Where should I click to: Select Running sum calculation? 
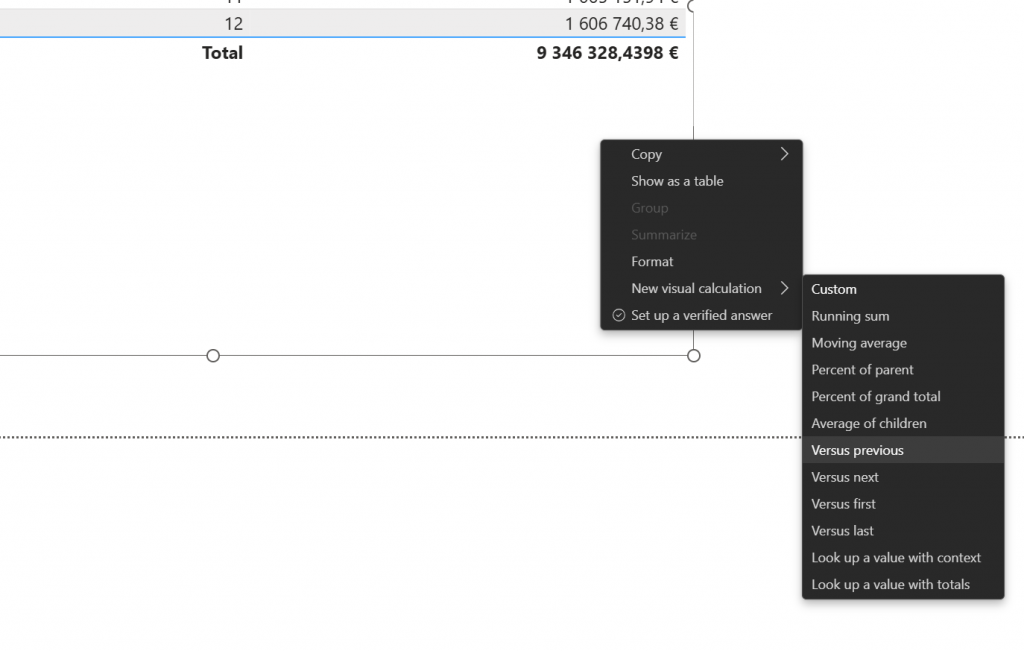tap(850, 316)
